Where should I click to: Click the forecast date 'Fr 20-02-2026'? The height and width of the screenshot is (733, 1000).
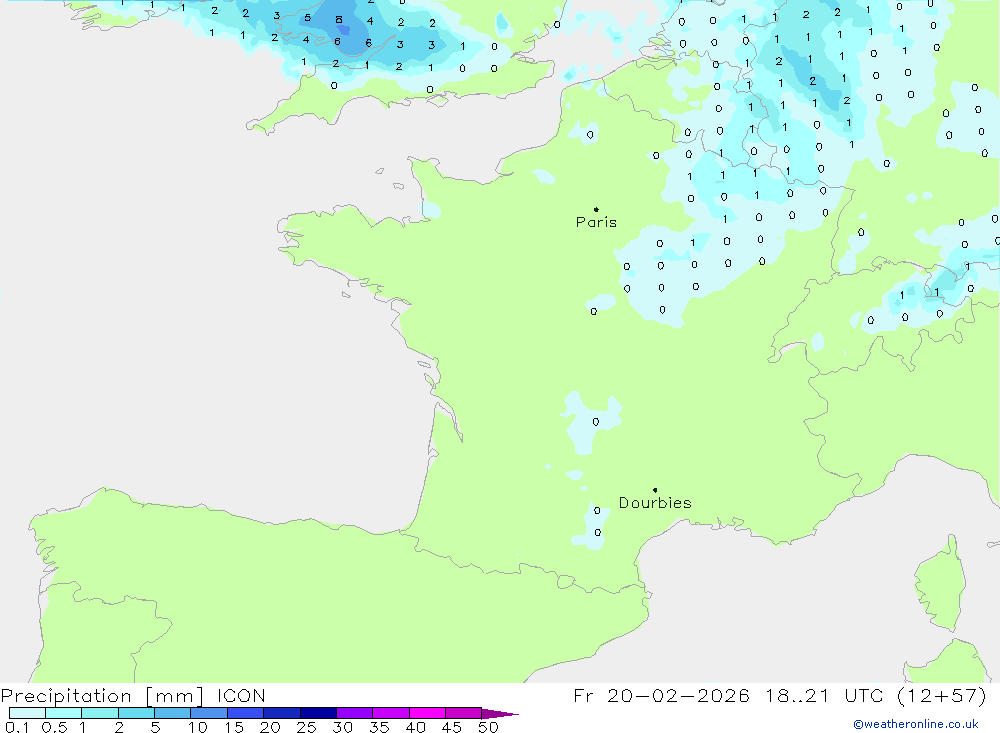point(661,696)
